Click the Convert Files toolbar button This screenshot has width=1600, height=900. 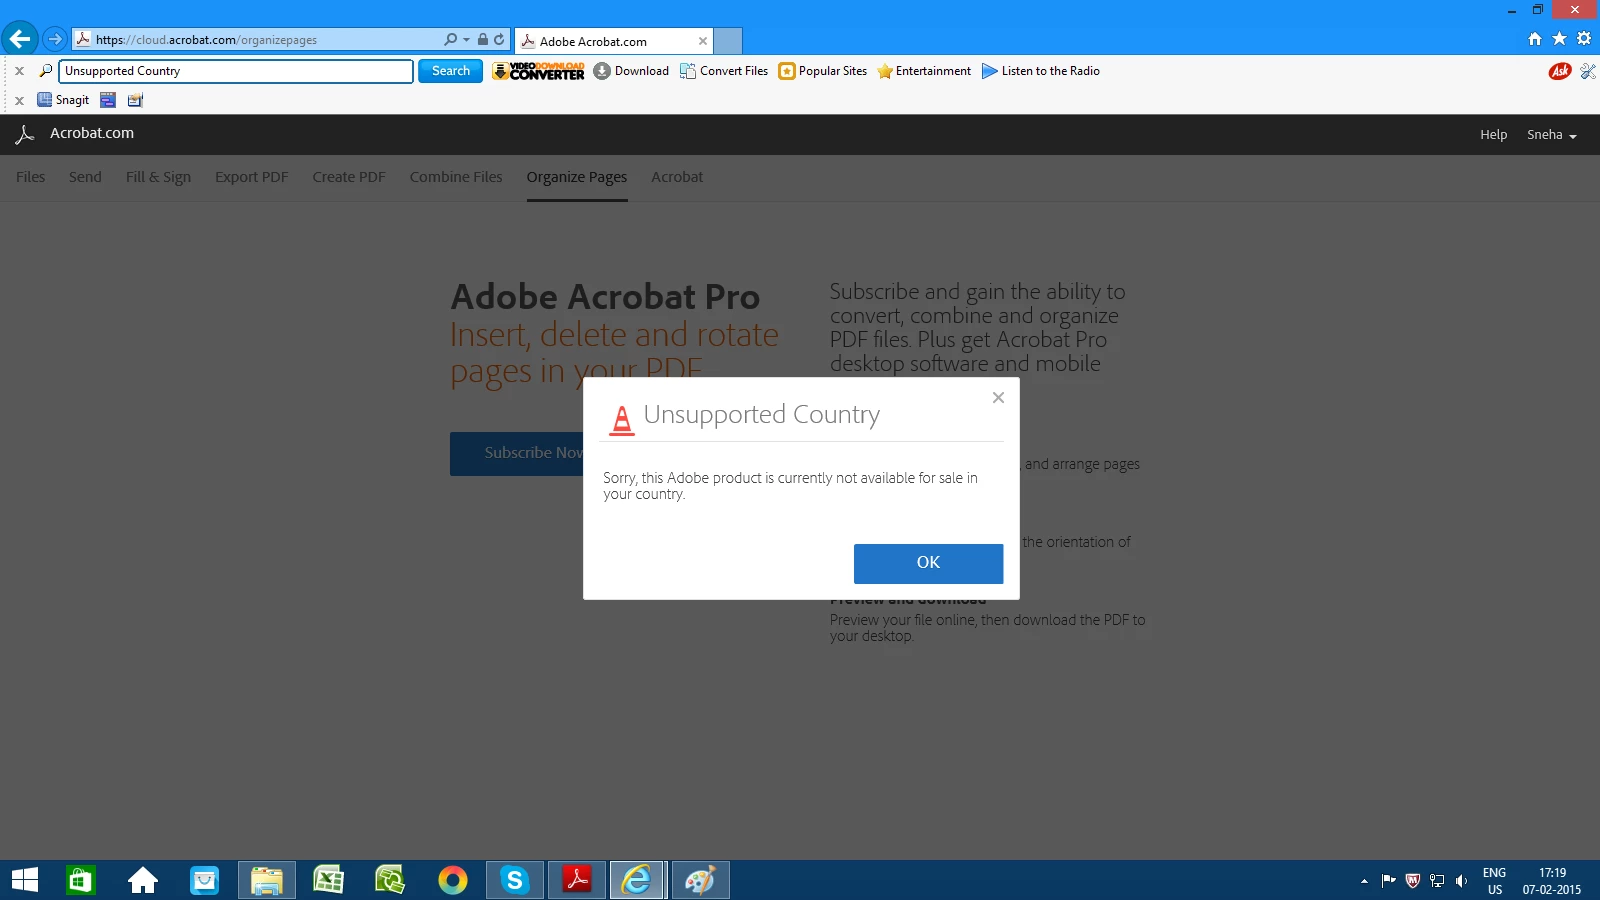pyautogui.click(x=724, y=71)
